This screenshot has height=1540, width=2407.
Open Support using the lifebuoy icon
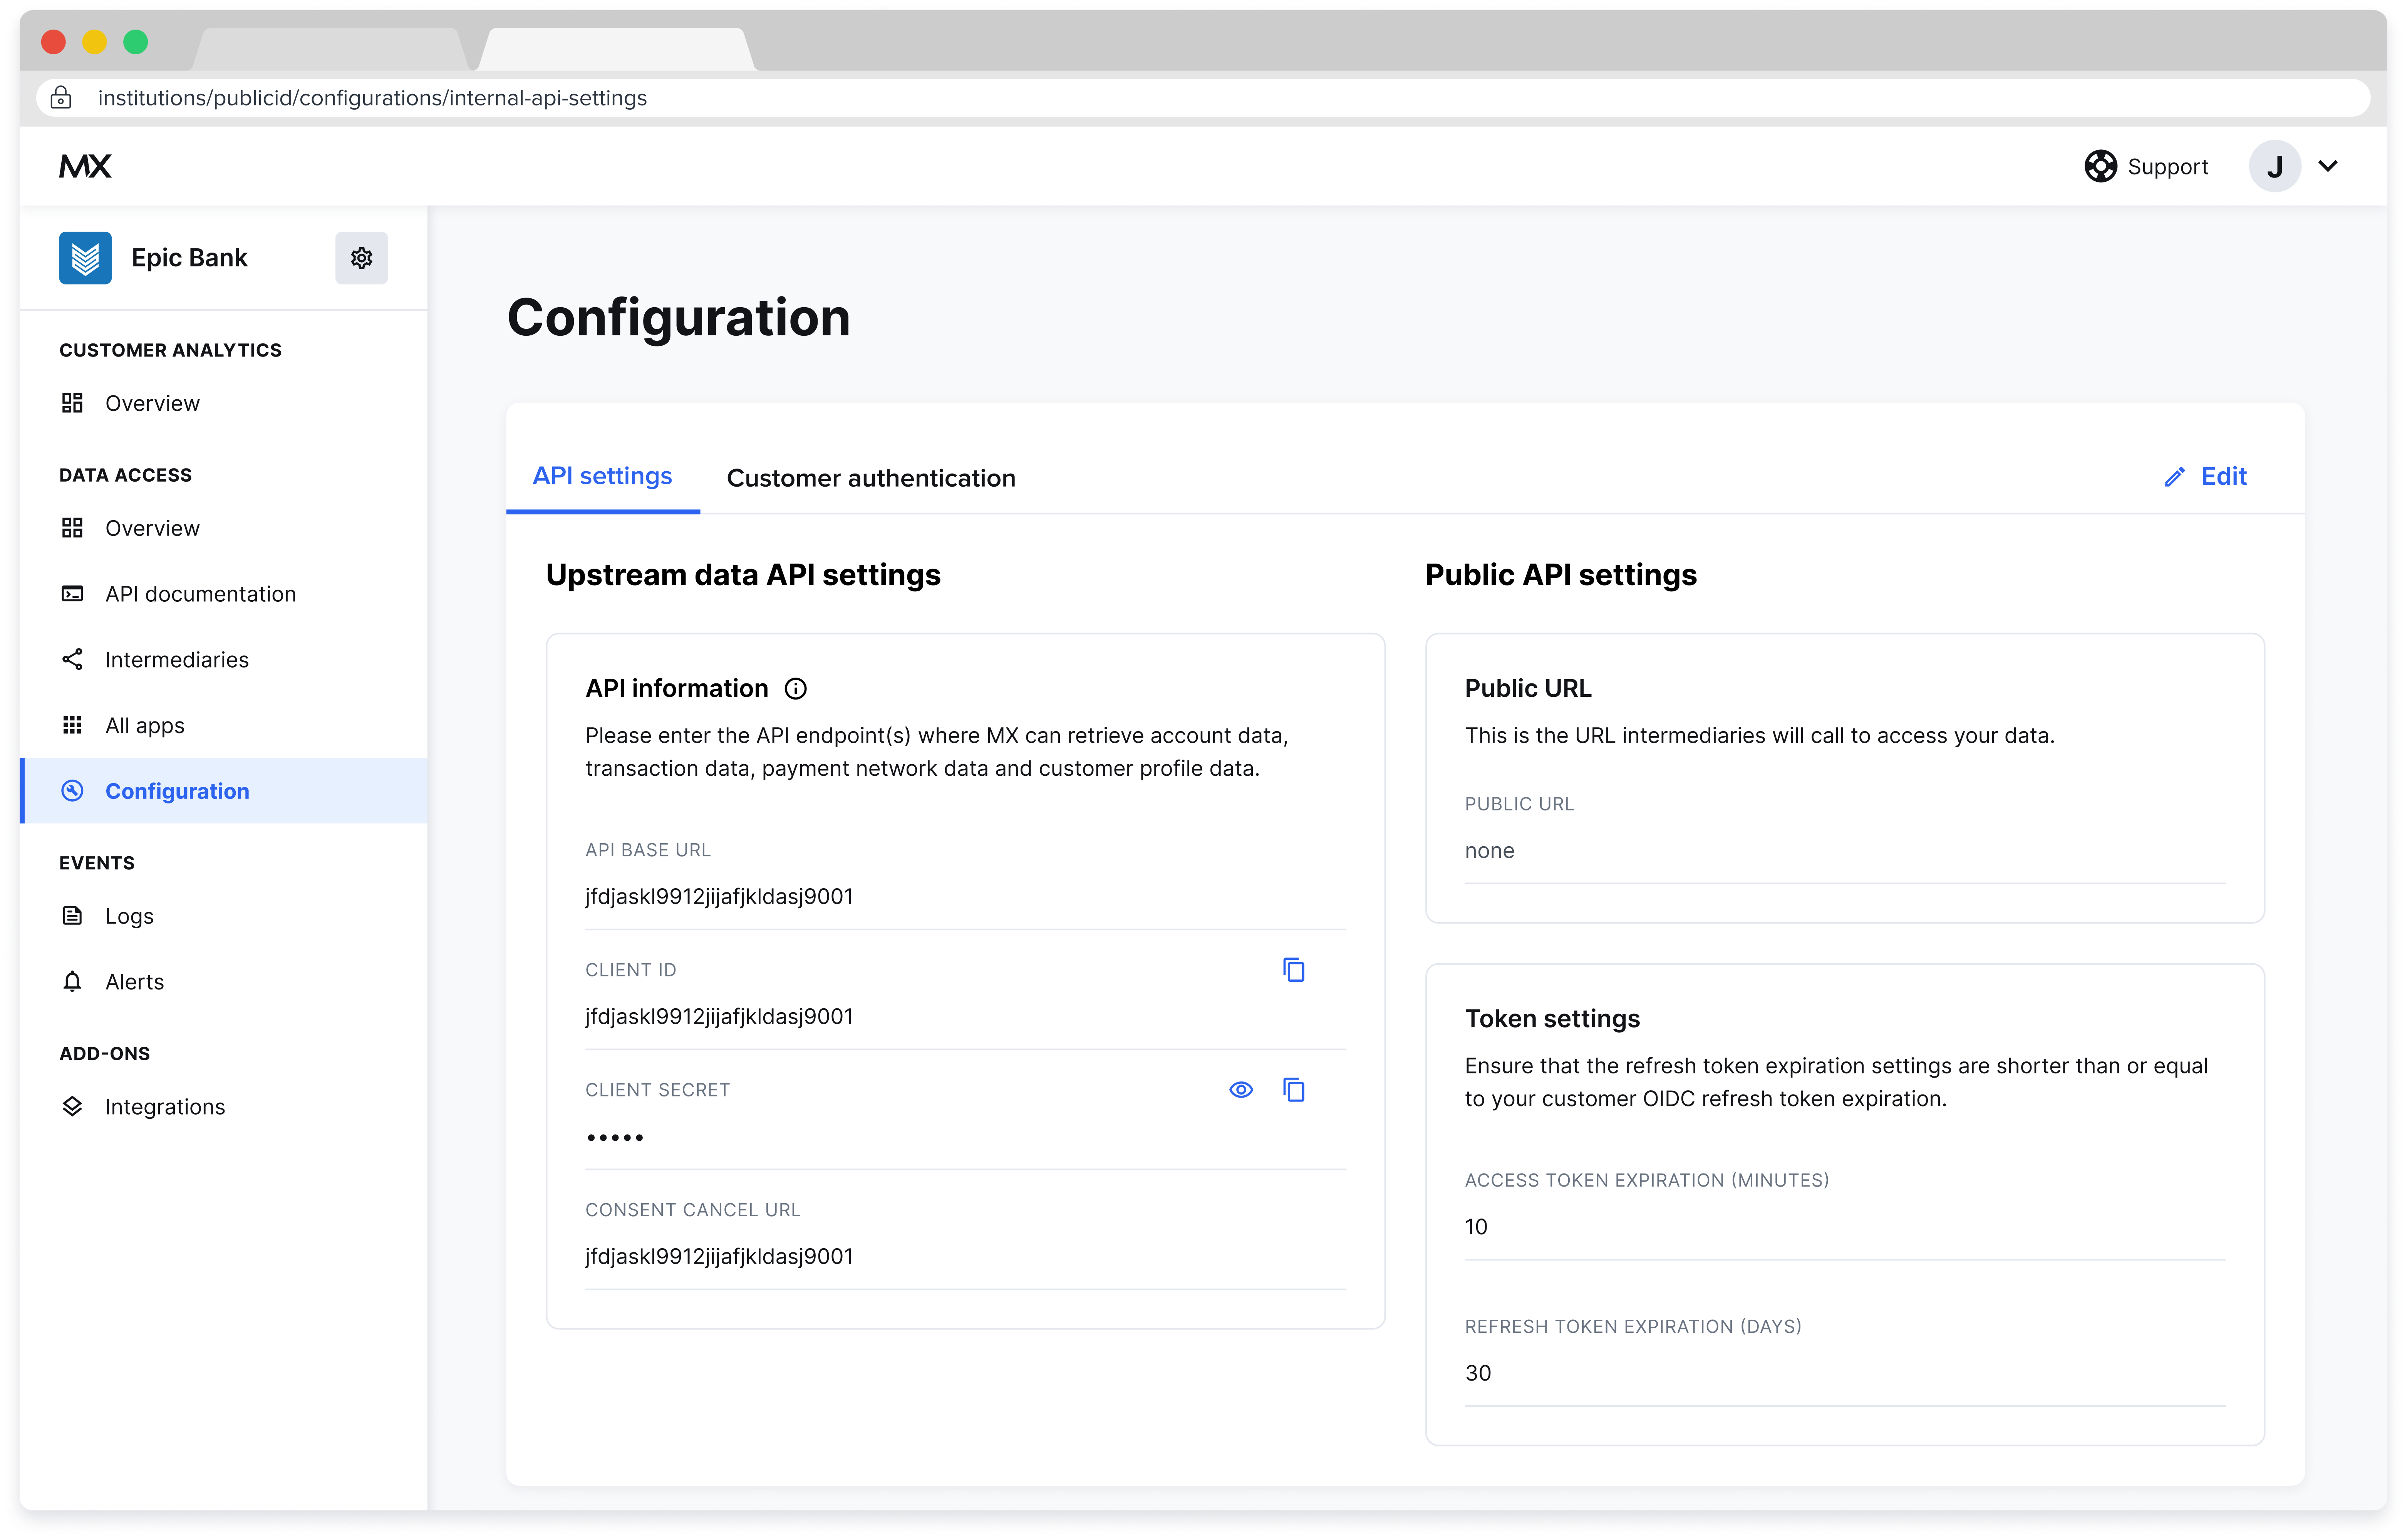tap(2101, 166)
